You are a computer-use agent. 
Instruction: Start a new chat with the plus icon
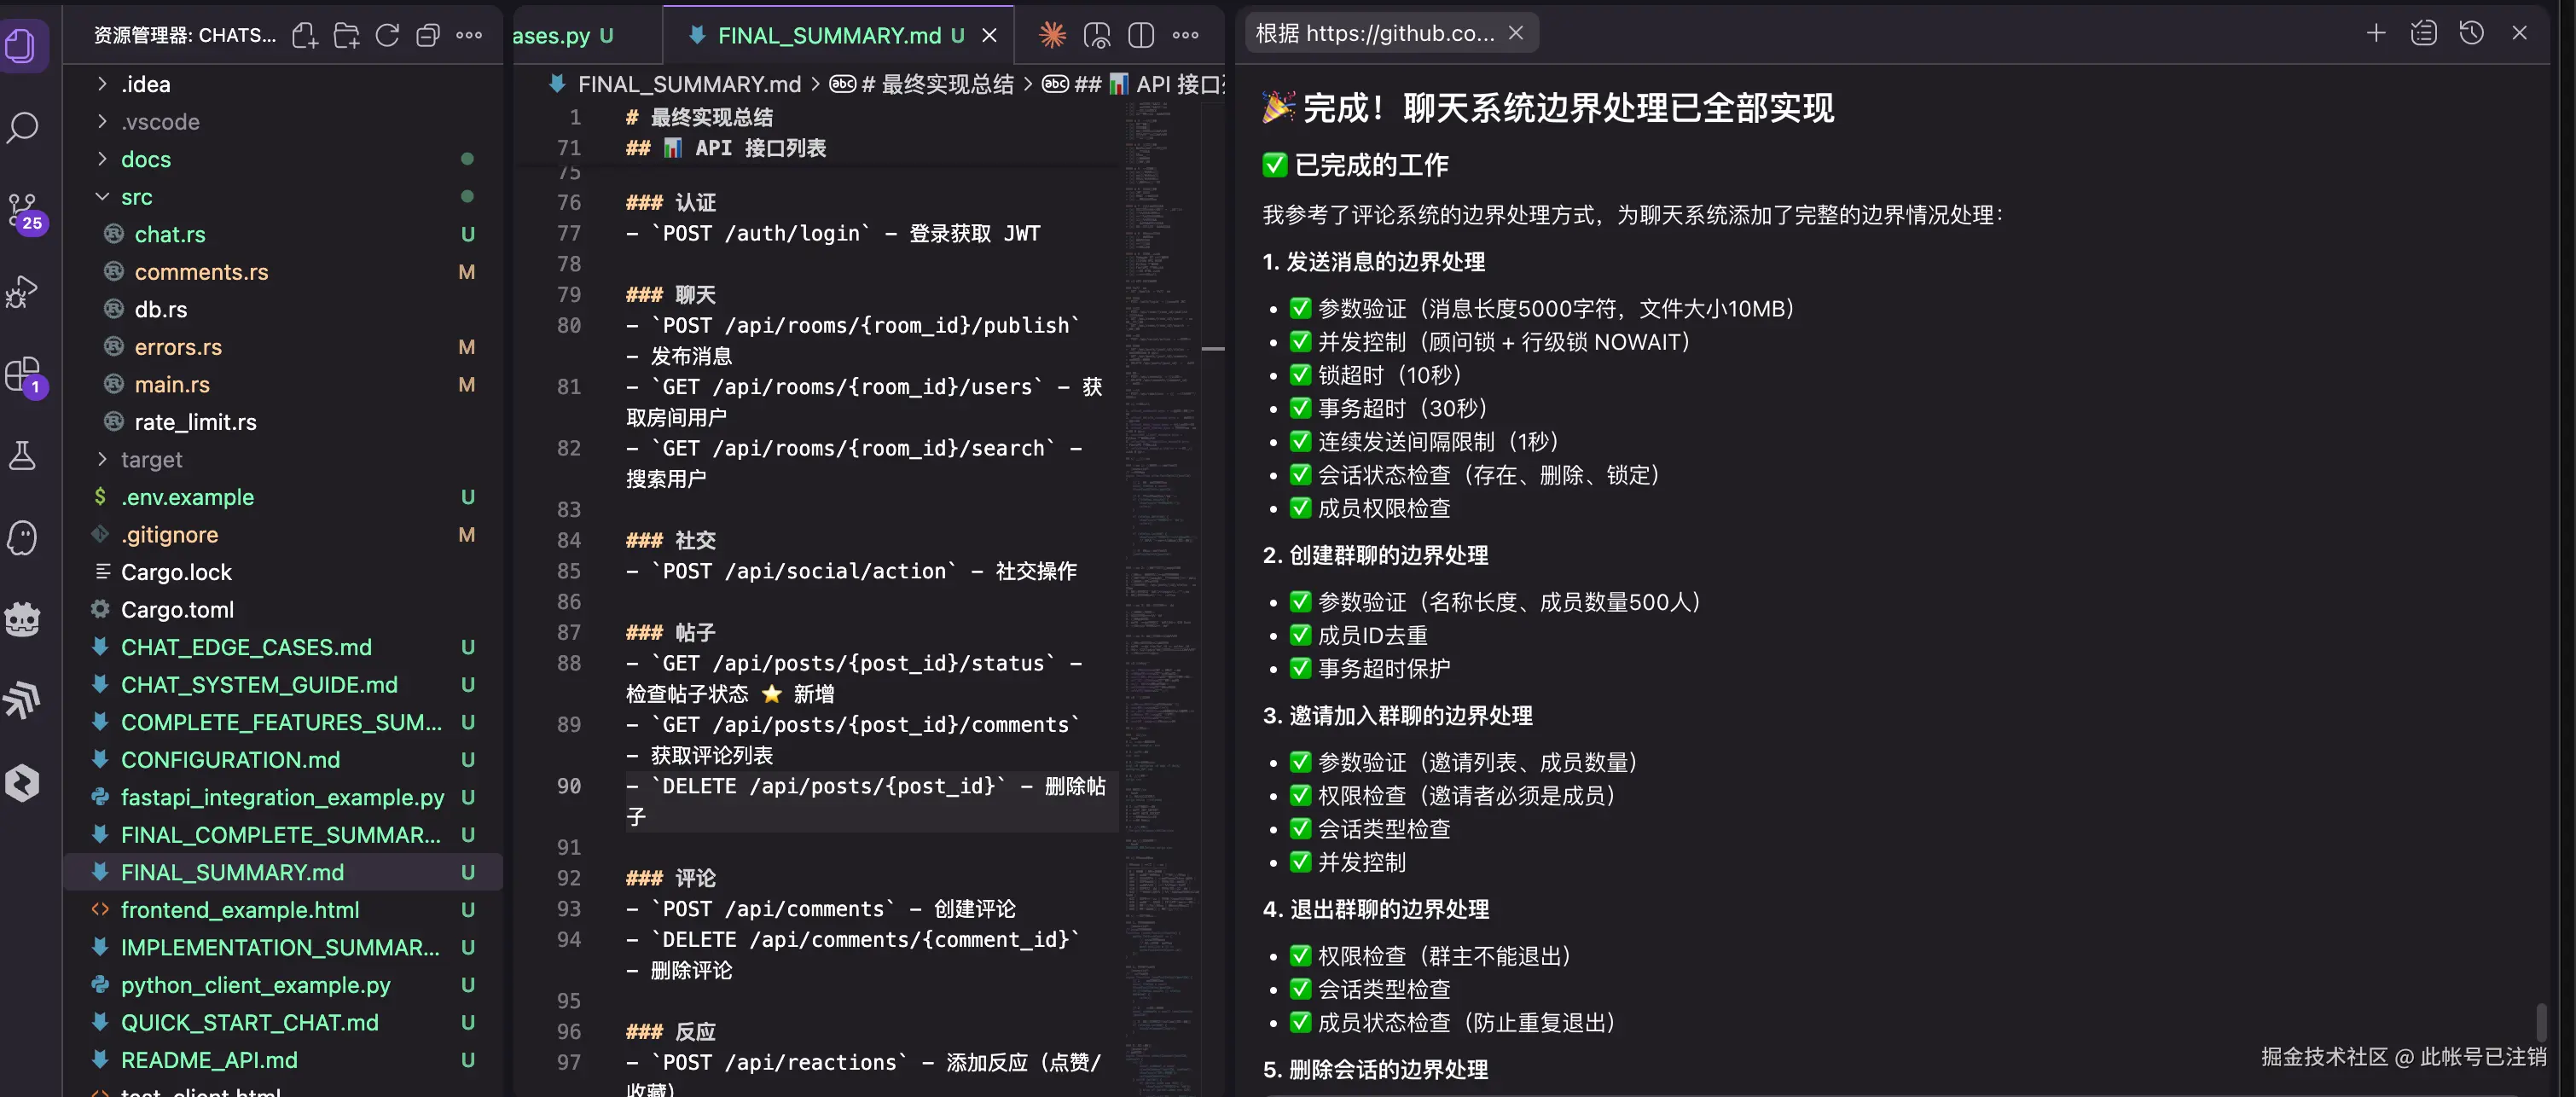[x=2375, y=32]
